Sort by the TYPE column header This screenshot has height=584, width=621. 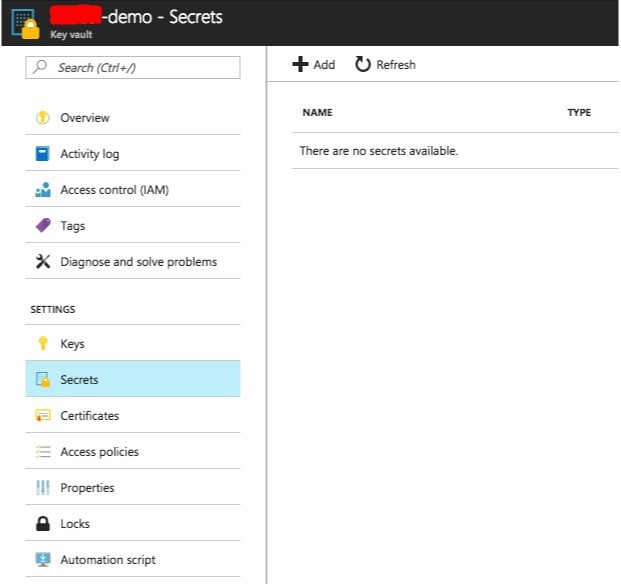pyautogui.click(x=579, y=112)
